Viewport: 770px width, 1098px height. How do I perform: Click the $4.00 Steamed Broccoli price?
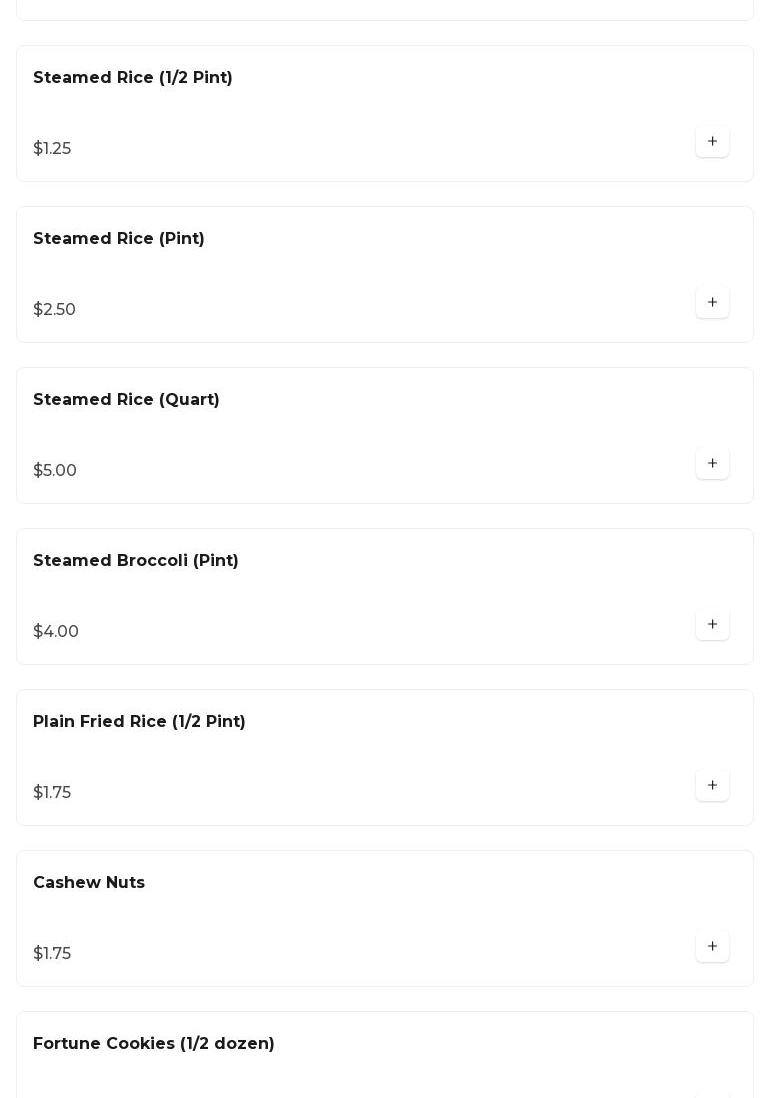[x=56, y=632]
